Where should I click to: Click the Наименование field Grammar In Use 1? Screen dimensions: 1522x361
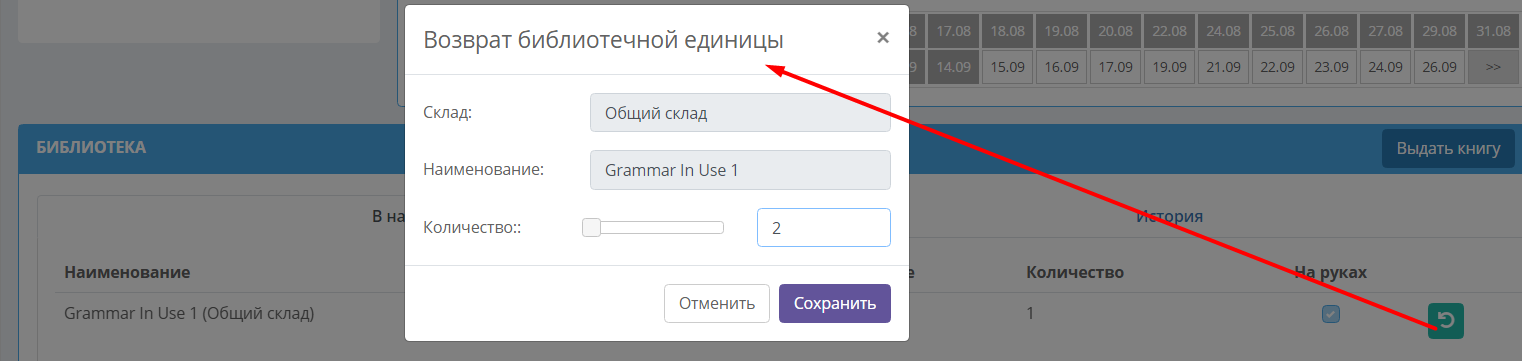click(x=740, y=170)
